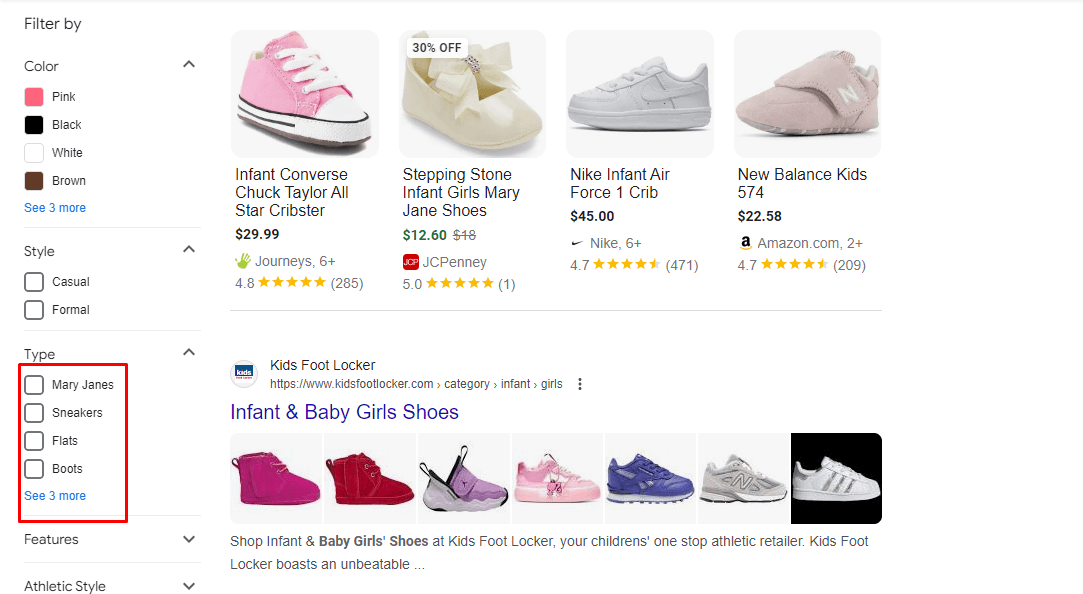Select the Mary Janes filter checkbox
The image size is (1083, 594).
tap(35, 384)
